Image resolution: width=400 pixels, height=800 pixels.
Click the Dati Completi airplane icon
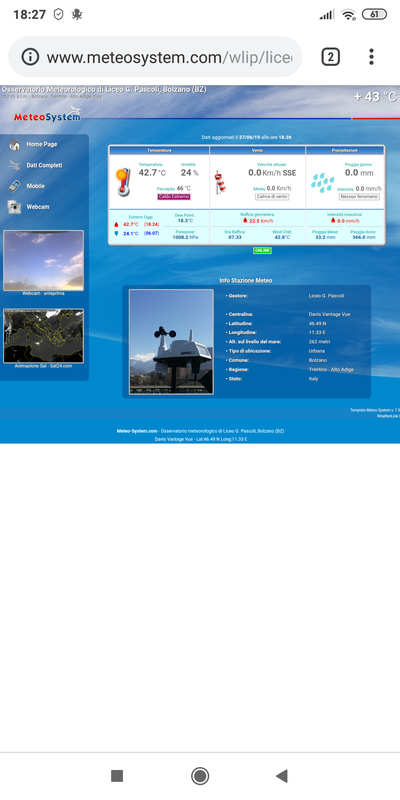click(15, 165)
